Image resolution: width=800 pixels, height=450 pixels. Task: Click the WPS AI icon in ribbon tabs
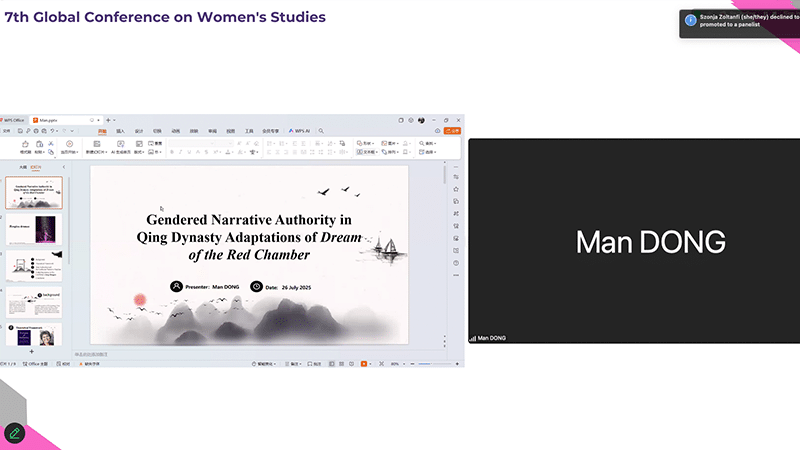[x=301, y=131]
